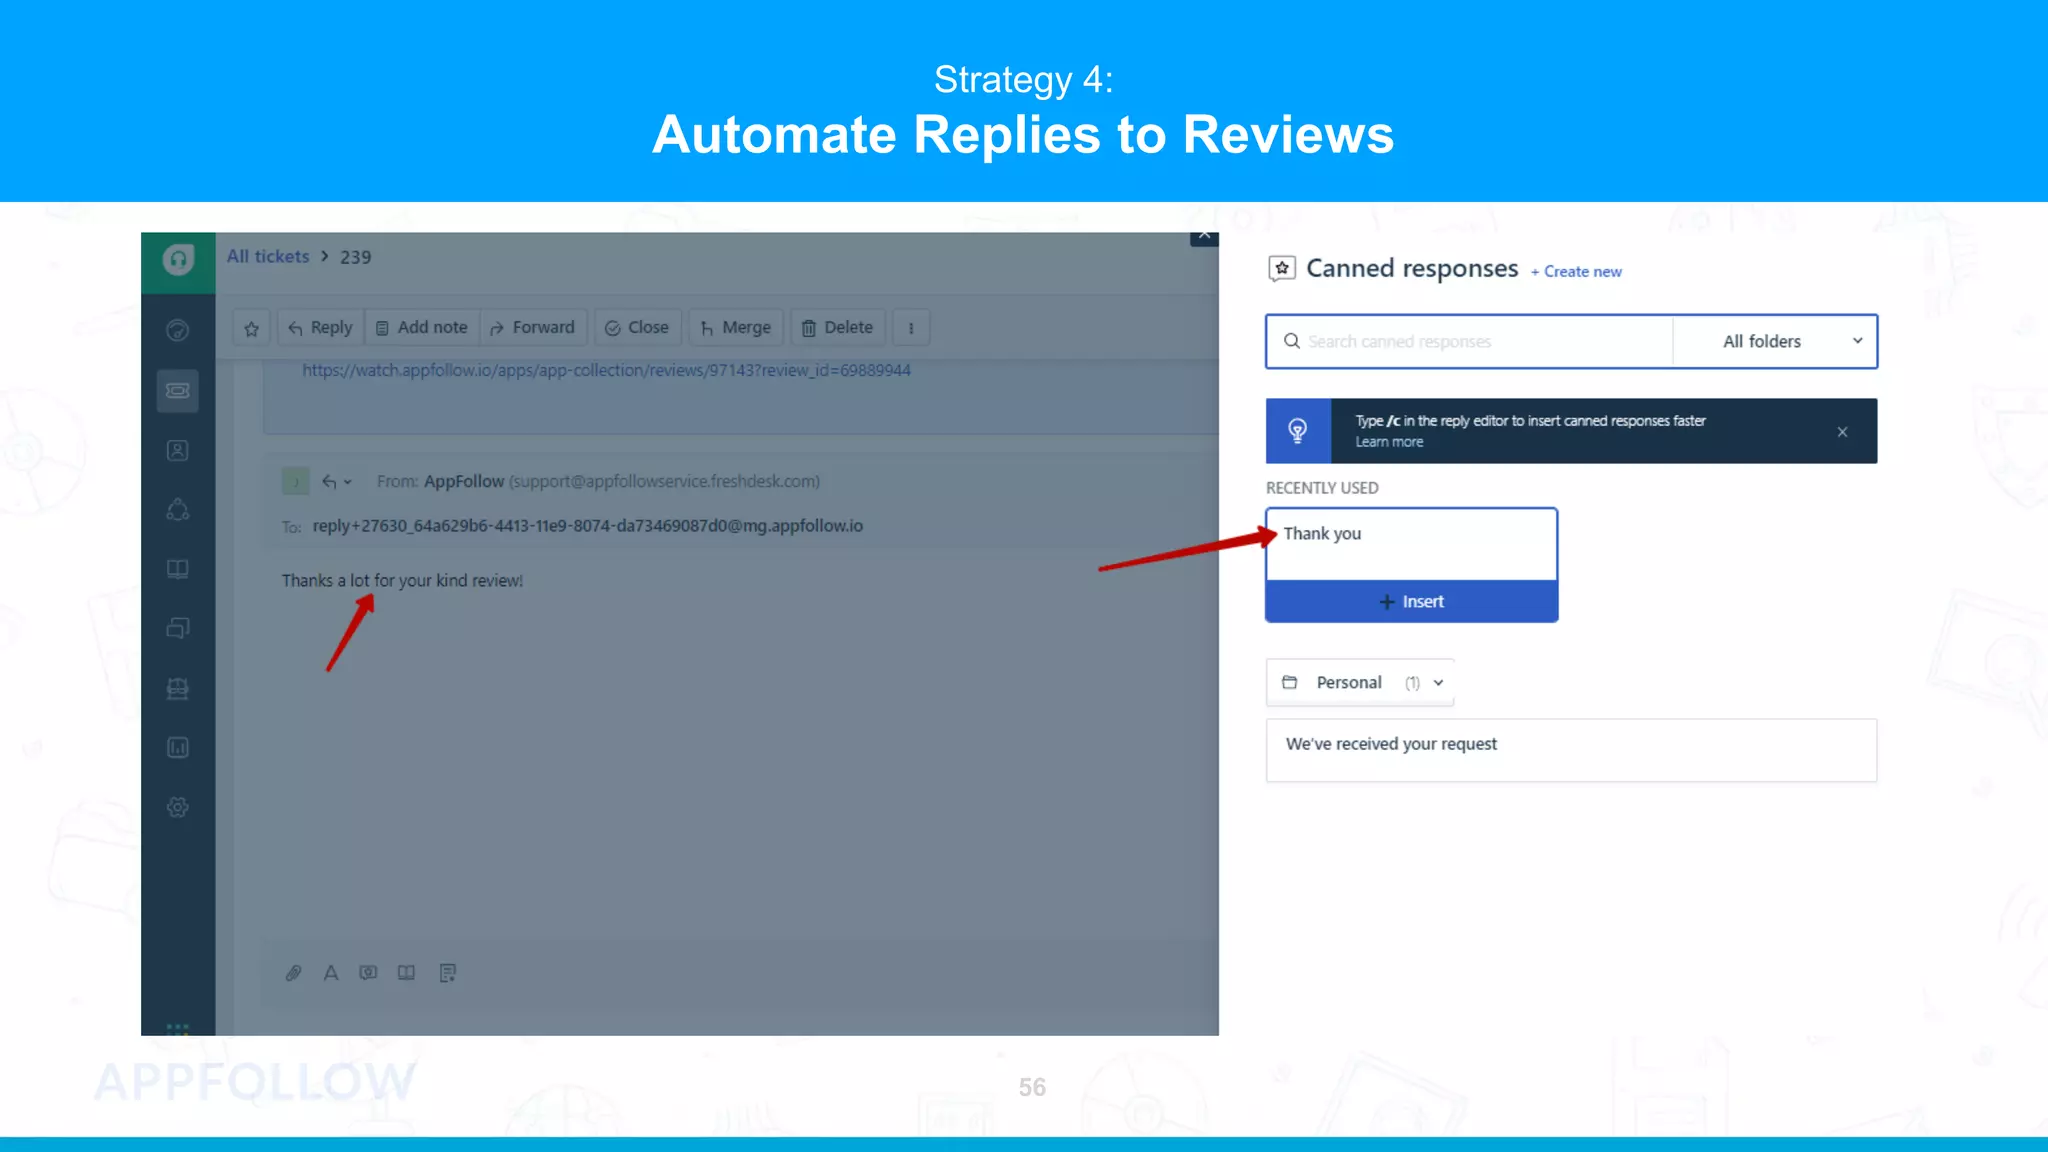Select We've received your request response
Screen dimensions: 2048x1152
pyautogui.click(x=1571, y=750)
